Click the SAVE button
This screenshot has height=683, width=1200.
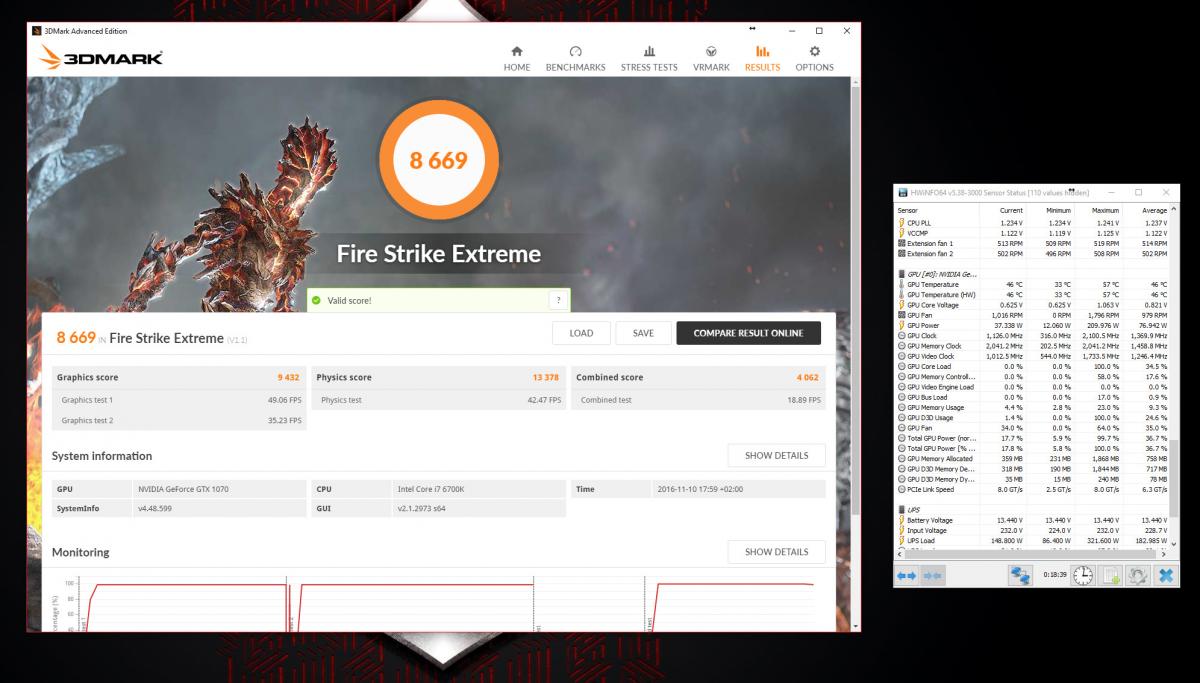[643, 333]
